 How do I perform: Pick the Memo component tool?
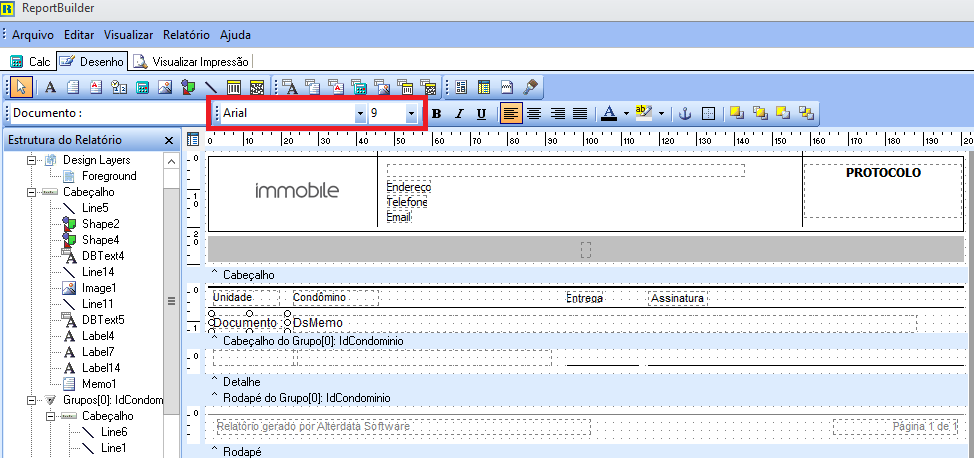click(73, 87)
